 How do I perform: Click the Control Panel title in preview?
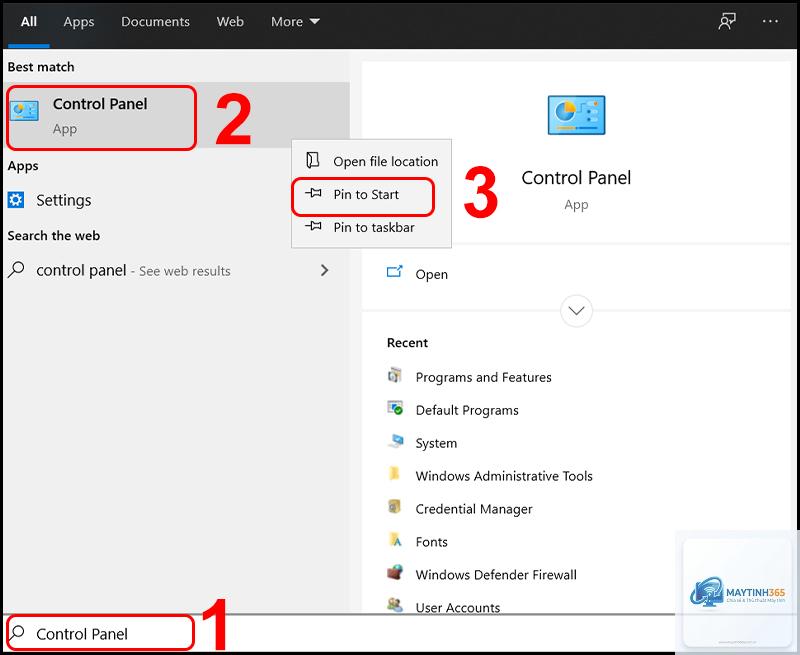[576, 178]
